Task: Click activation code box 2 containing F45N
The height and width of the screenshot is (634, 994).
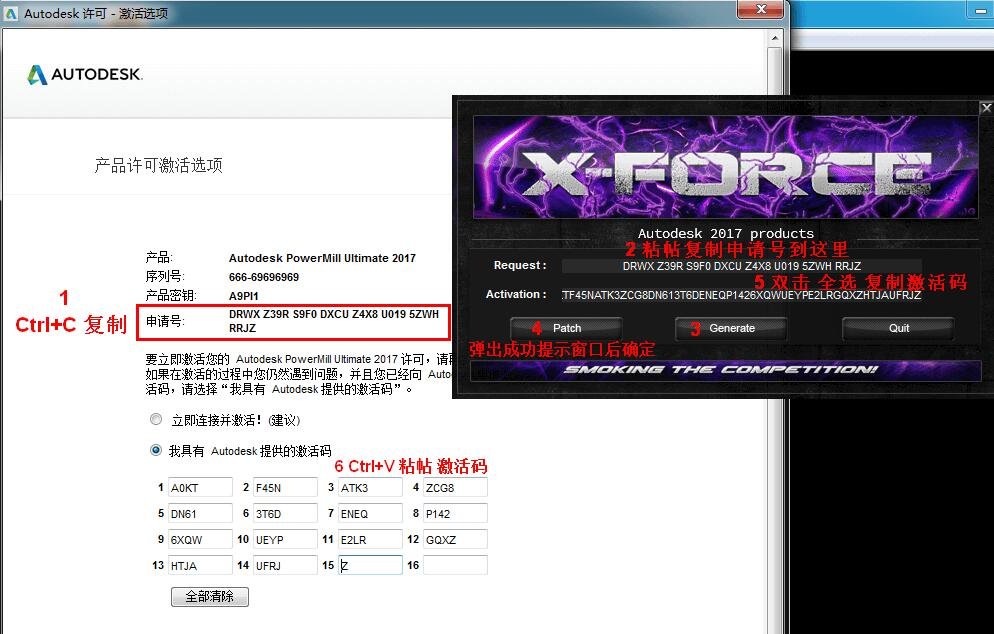Action: (285, 488)
